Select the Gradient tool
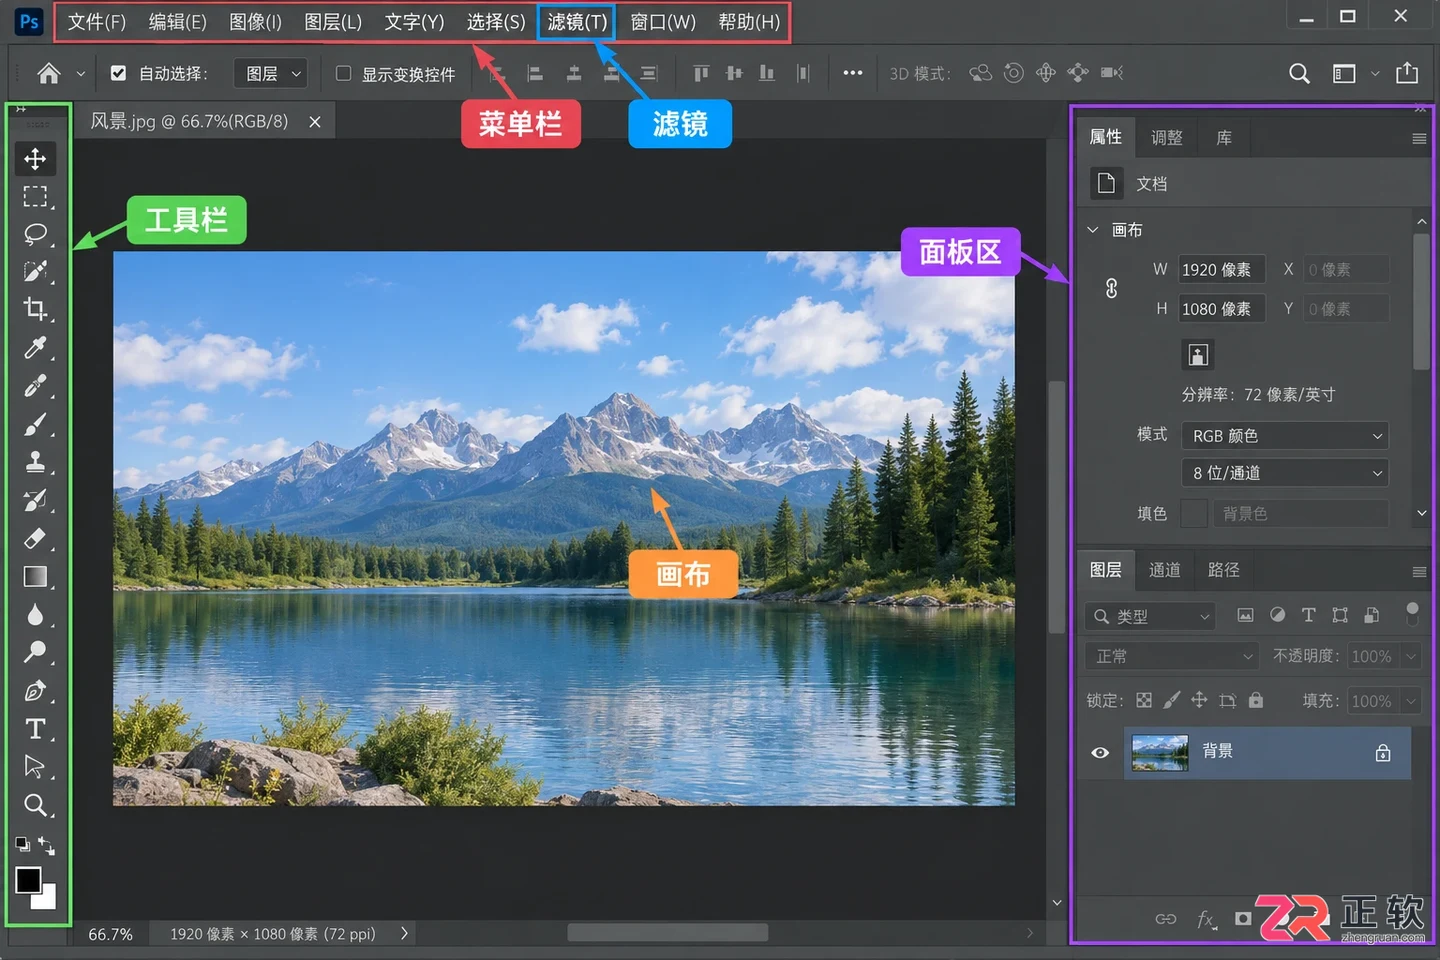This screenshot has height=960, width=1440. click(x=35, y=576)
